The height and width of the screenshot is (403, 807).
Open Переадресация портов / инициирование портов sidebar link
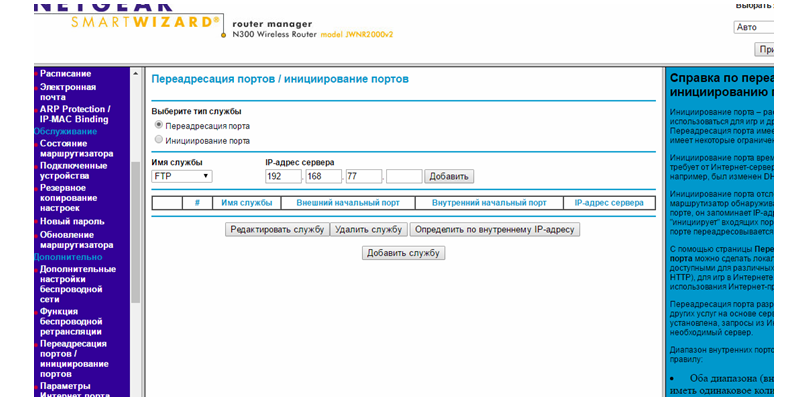(x=74, y=359)
